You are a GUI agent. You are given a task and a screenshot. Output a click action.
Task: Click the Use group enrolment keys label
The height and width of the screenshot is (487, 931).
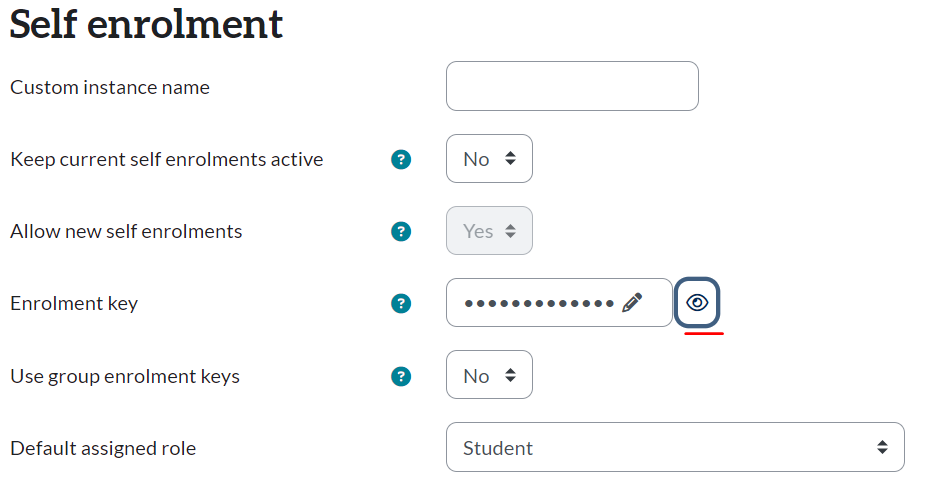pyautogui.click(x=125, y=376)
